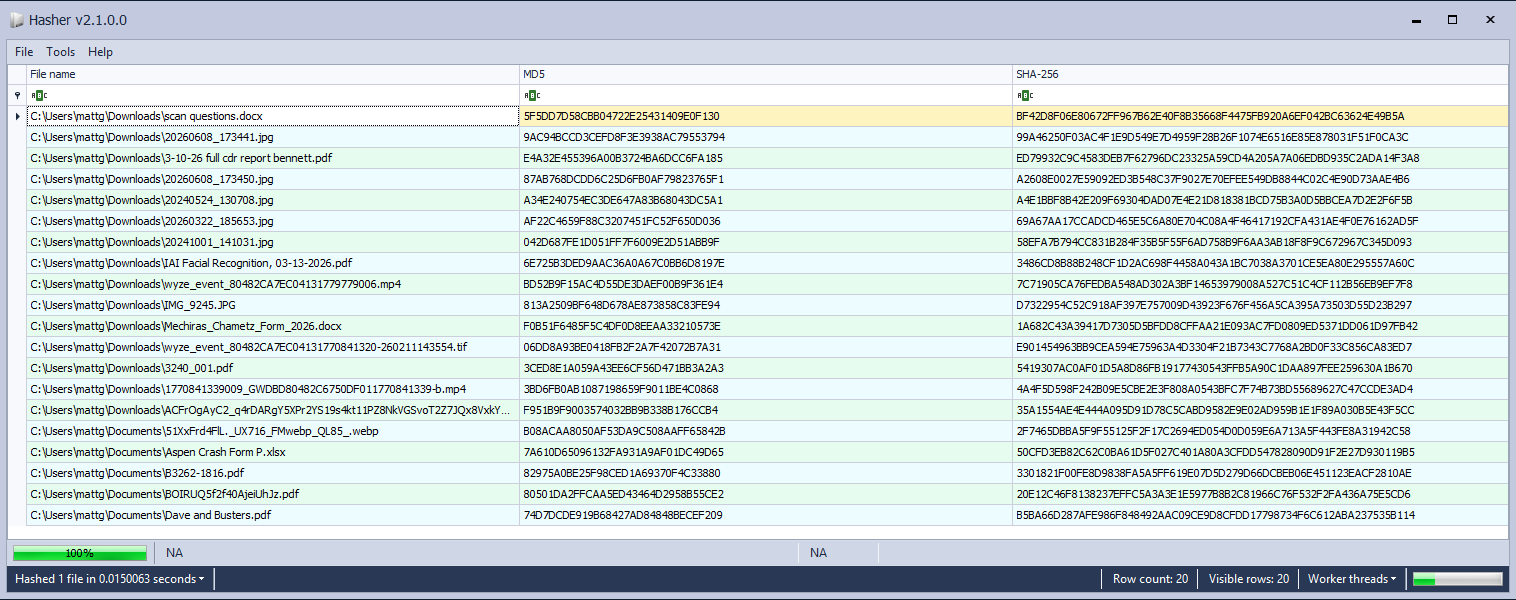Select "3-10-26 full cdr report bennett.pdf" file cell

coord(273,159)
